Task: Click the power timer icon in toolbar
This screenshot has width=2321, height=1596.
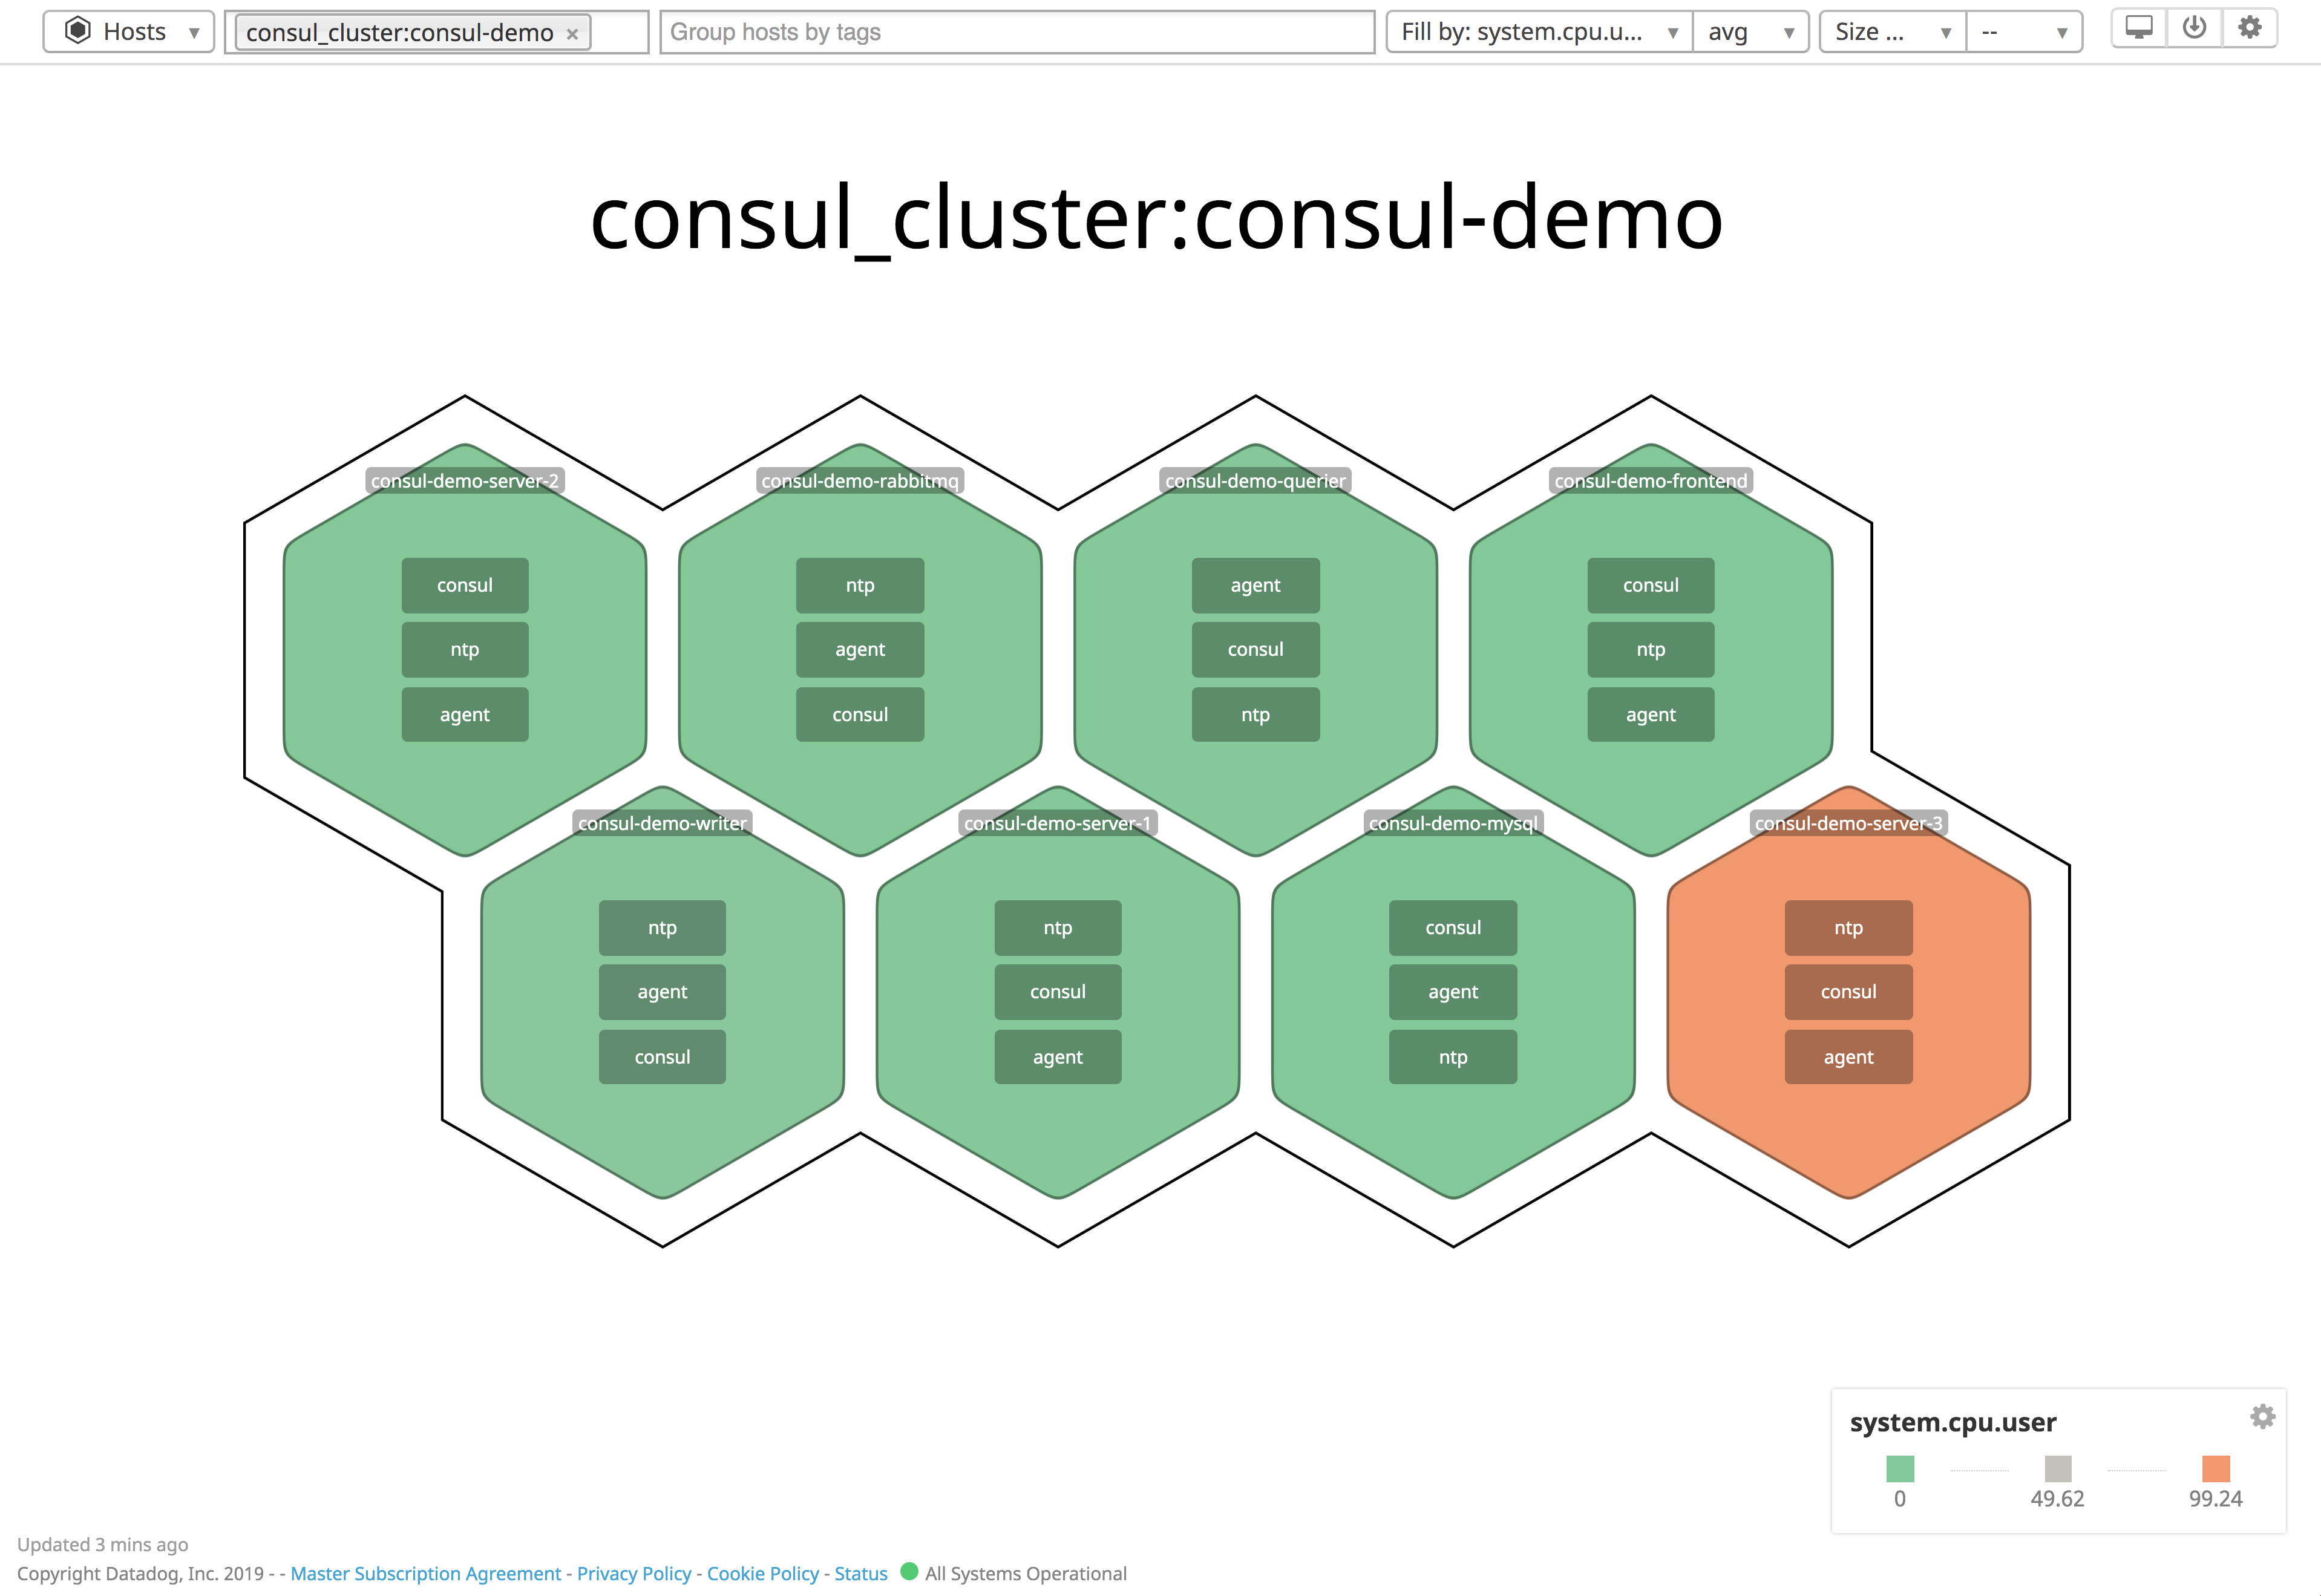Action: click(x=2194, y=28)
